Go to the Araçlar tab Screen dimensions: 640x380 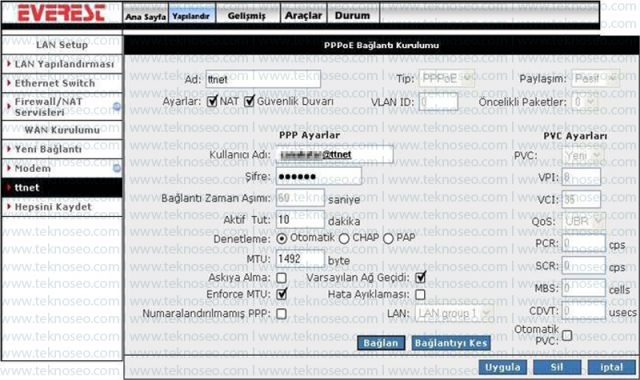(303, 16)
